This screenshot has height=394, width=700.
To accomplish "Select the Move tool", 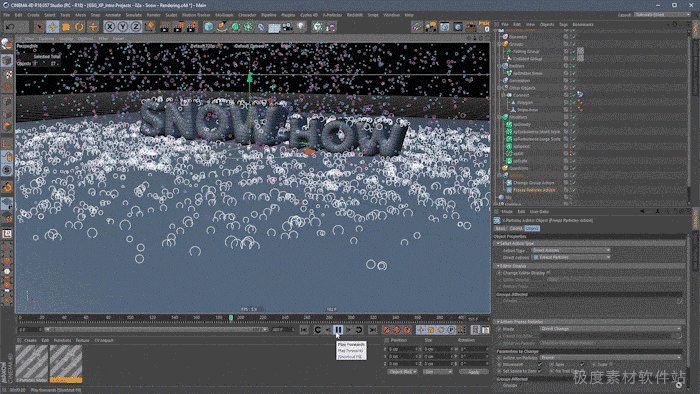I will point(53,27).
